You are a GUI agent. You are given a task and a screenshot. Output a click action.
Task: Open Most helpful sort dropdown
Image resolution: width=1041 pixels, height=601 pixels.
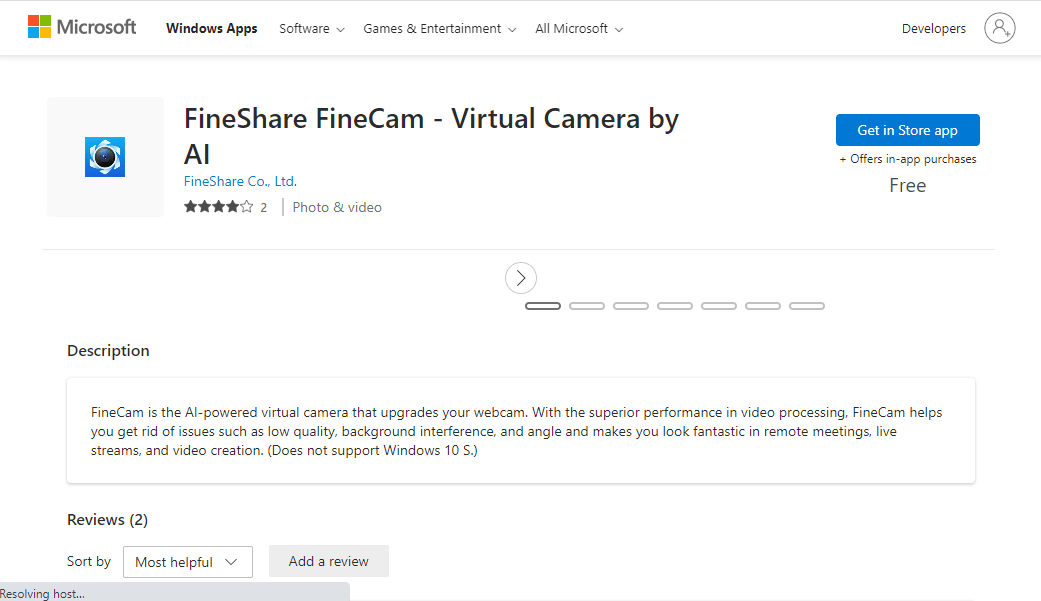point(188,562)
